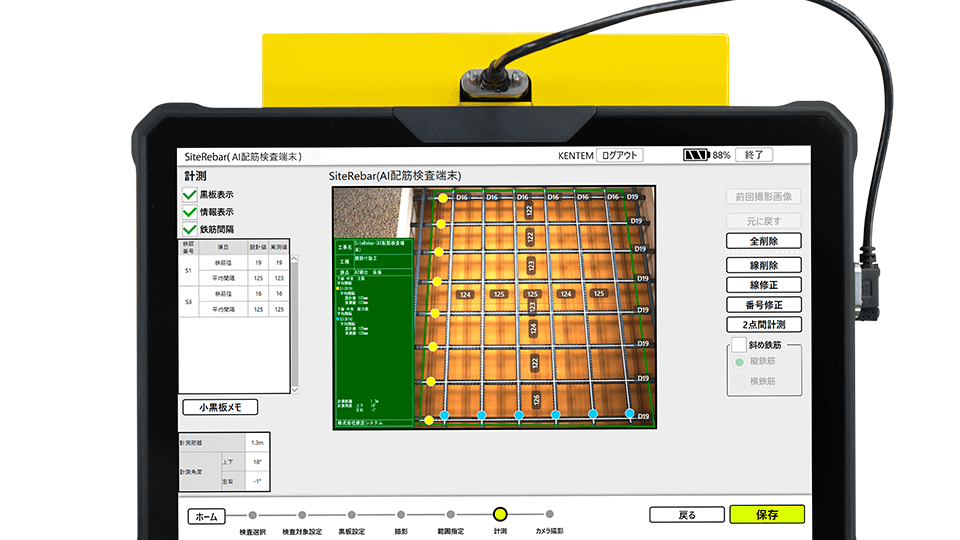Click the 実測値 column header
Image resolution: width=960 pixels, height=540 pixels.
(279, 247)
